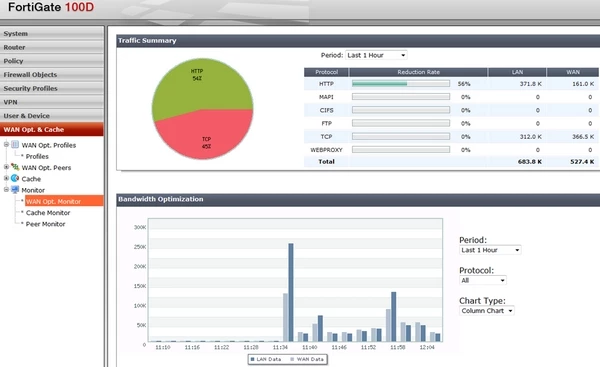Viewport: 600px width, 367px height.
Task: Click the Reduction Rate column header
Action: pos(418,72)
